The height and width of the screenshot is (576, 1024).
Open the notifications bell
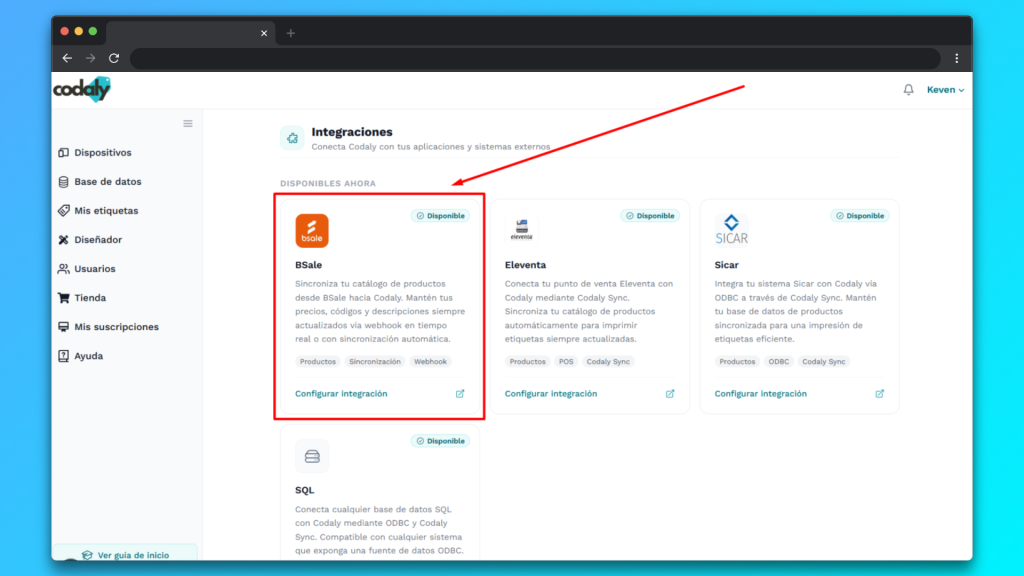point(908,89)
